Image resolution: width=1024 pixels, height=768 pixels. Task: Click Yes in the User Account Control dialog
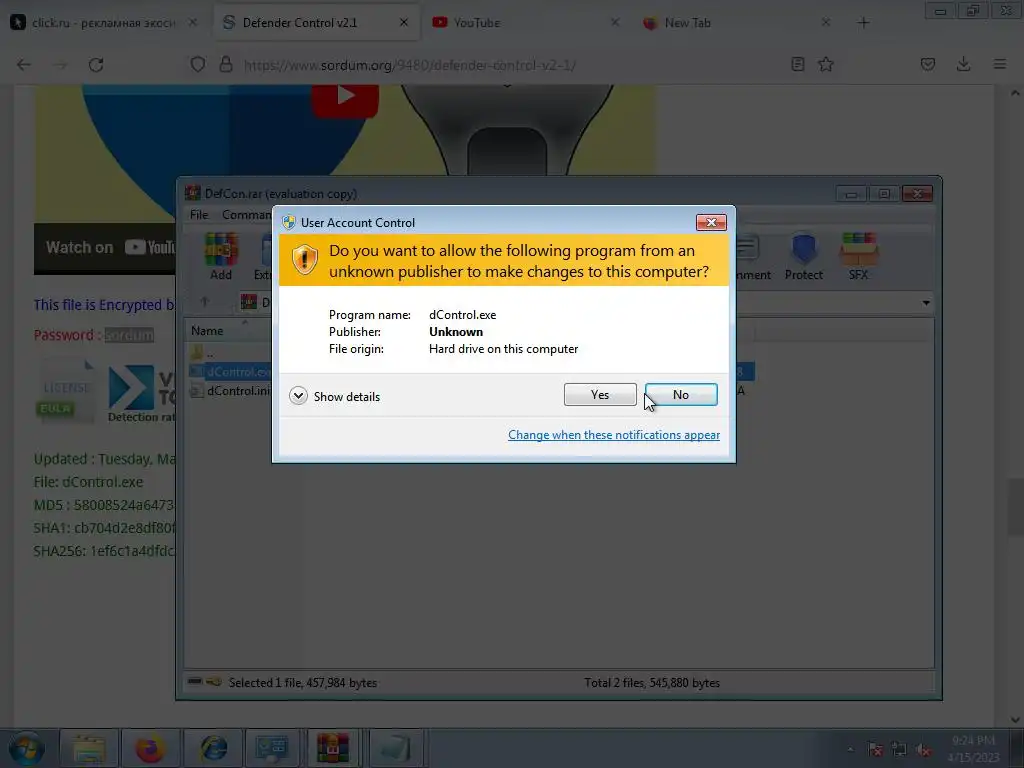[x=600, y=394]
